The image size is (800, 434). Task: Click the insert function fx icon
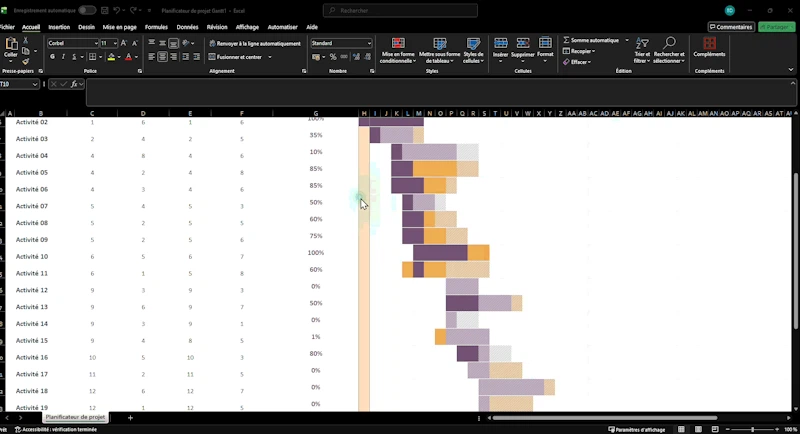pos(74,84)
